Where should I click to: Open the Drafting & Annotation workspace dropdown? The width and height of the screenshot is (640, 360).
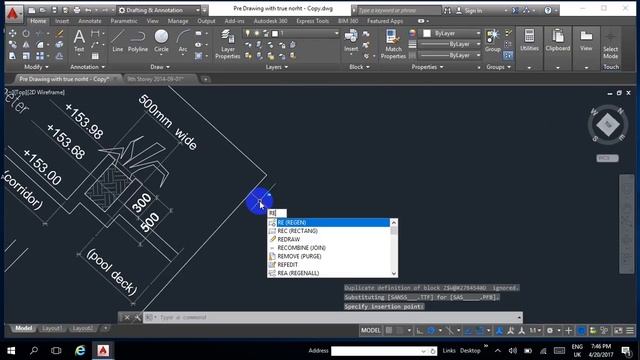159,10
